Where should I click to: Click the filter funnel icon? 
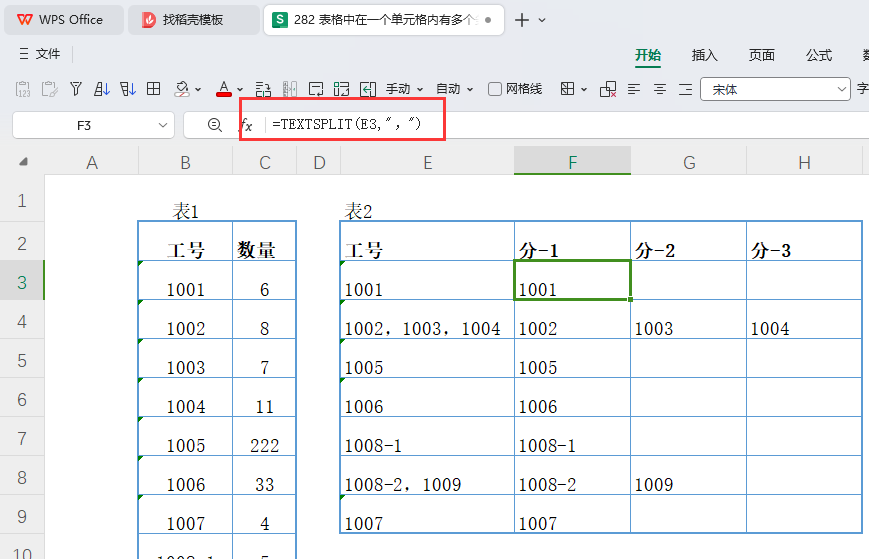(76, 89)
